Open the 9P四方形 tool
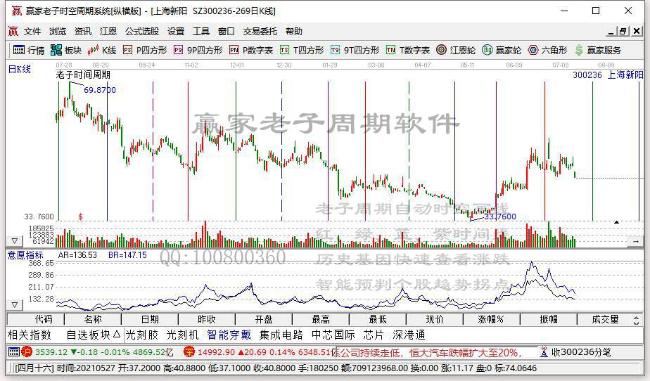This screenshot has width=650, height=381. pyautogui.click(x=198, y=50)
